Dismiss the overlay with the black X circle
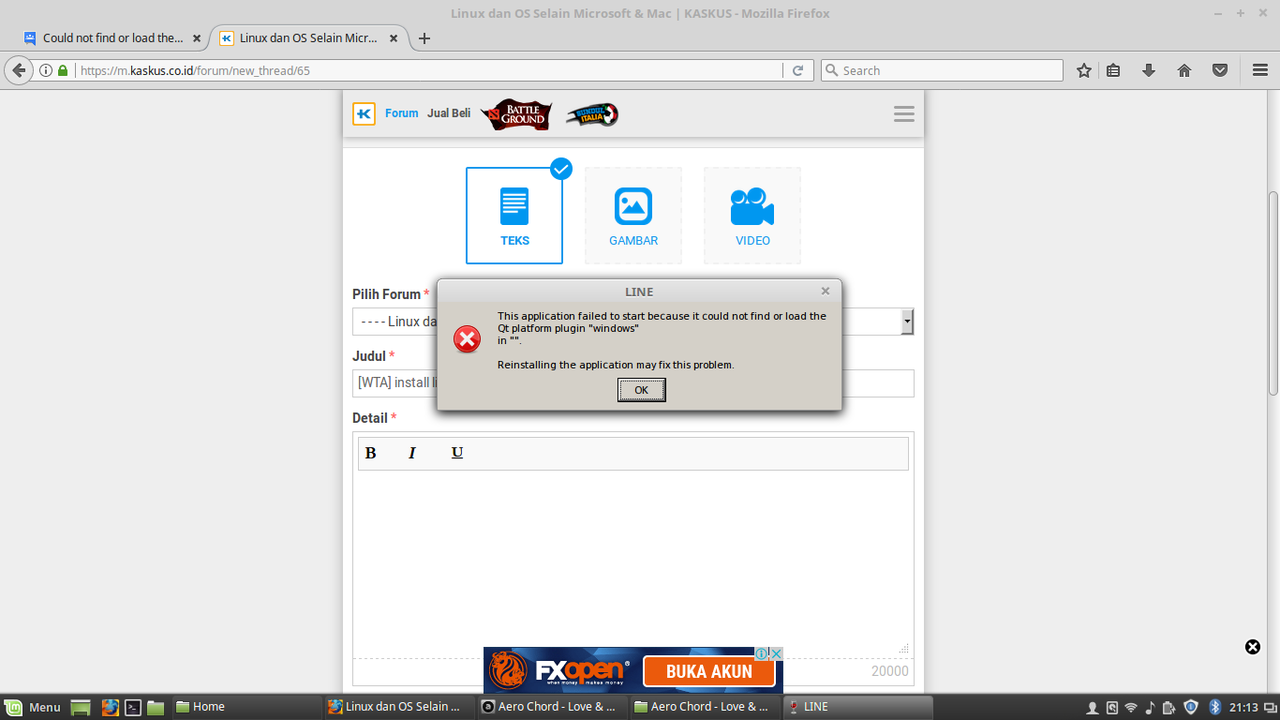The height and width of the screenshot is (720, 1280). pos(1252,647)
